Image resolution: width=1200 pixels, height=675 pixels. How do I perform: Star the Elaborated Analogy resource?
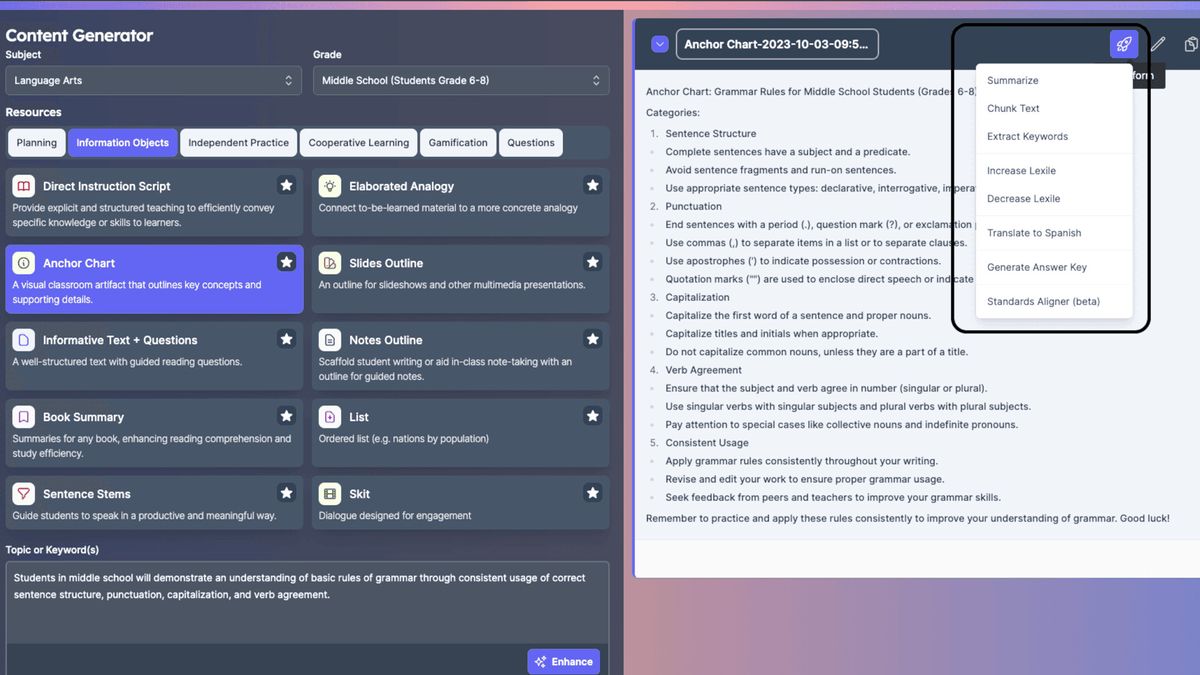593,185
